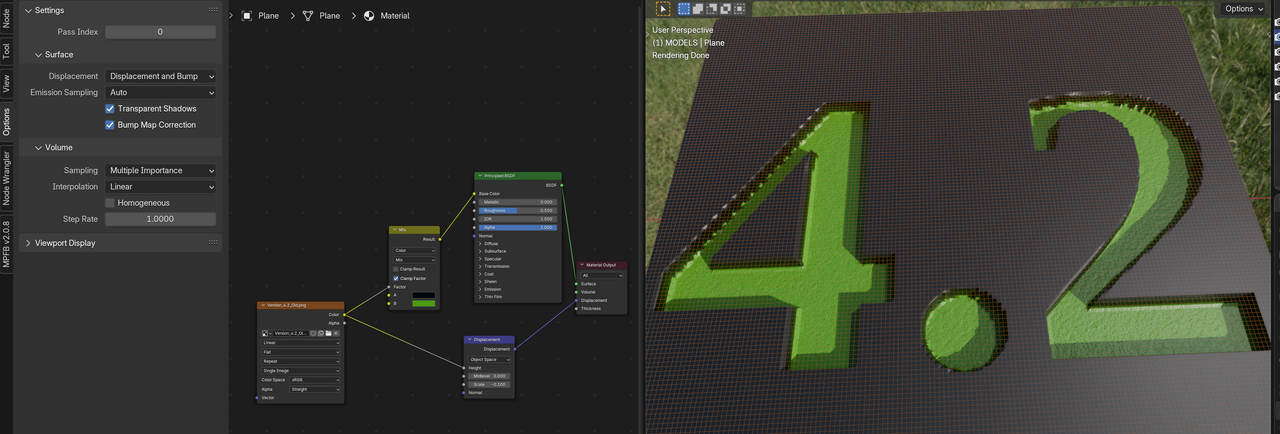Screen dimensions: 1280x434
Task: Enable Transparent Shadows checkbox
Action: tap(110, 109)
